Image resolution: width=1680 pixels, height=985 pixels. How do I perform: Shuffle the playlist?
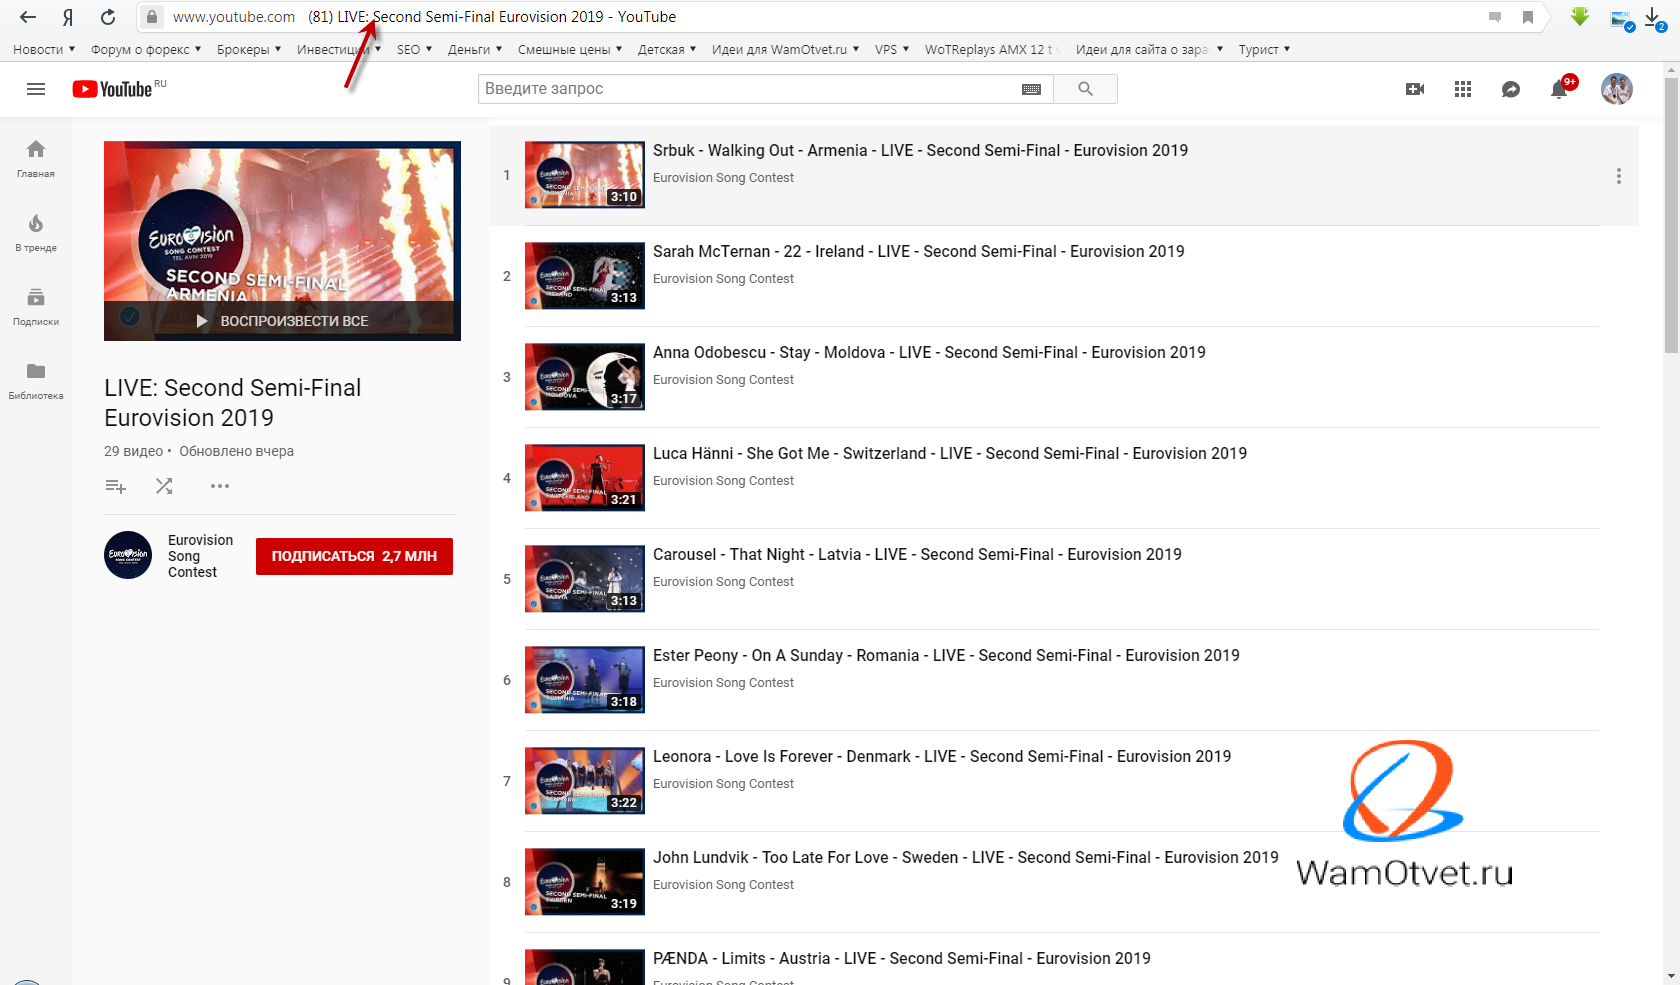(164, 486)
